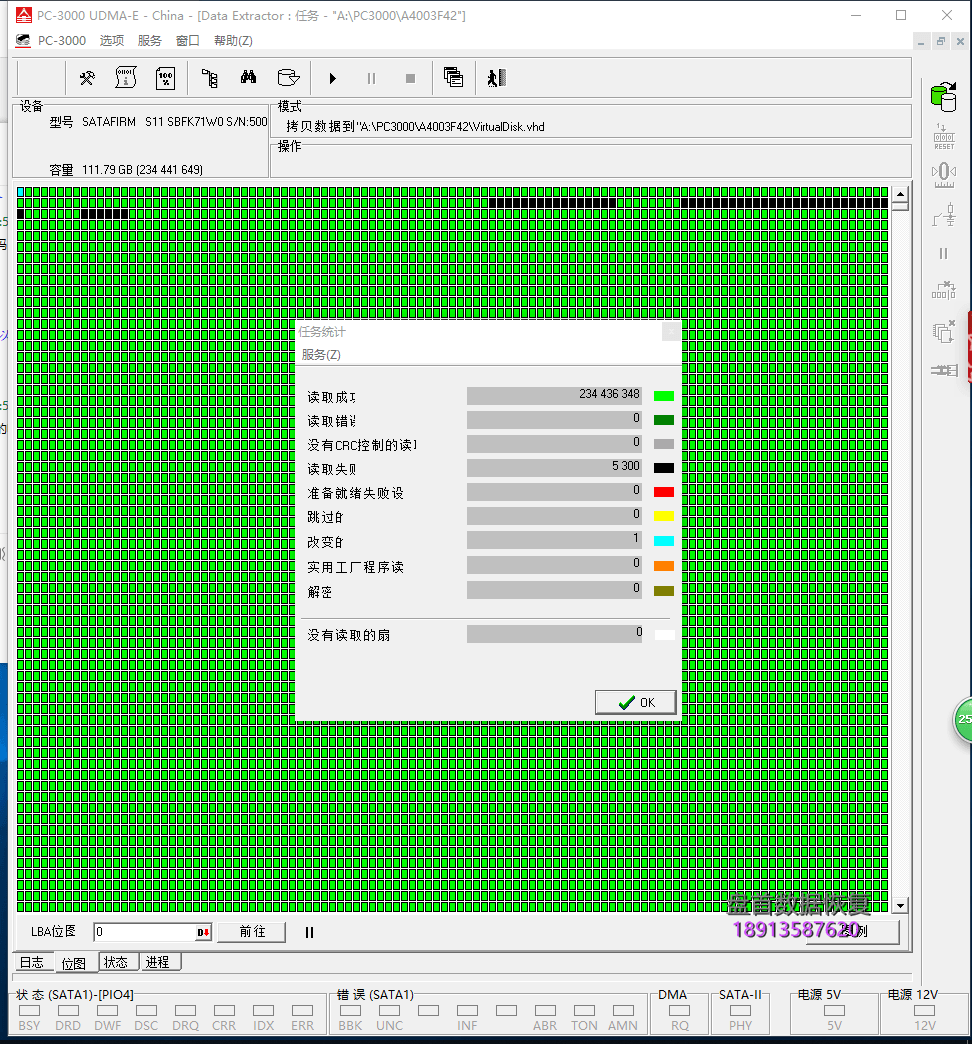Open the 选项 menu
Image resolution: width=972 pixels, height=1044 pixels.
112,41
